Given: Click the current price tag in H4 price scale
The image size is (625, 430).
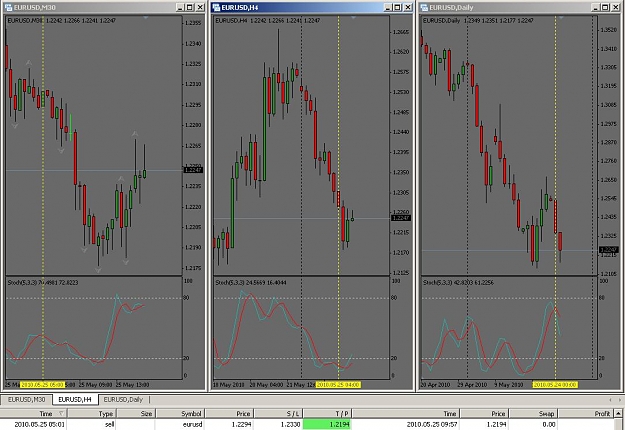Looking at the screenshot, I should pyautogui.click(x=401, y=218).
